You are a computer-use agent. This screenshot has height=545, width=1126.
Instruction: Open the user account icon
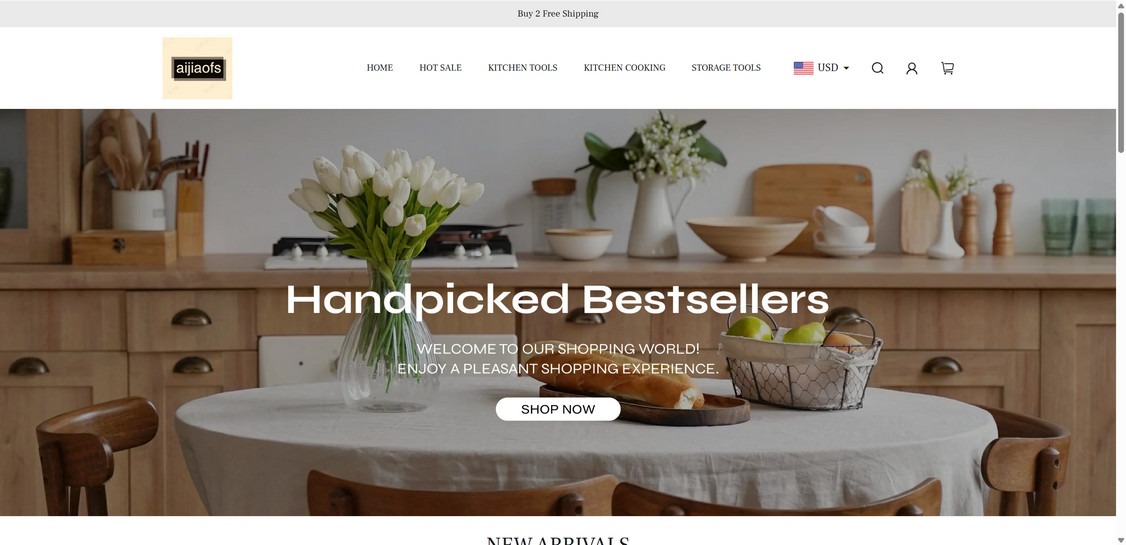[x=911, y=68]
